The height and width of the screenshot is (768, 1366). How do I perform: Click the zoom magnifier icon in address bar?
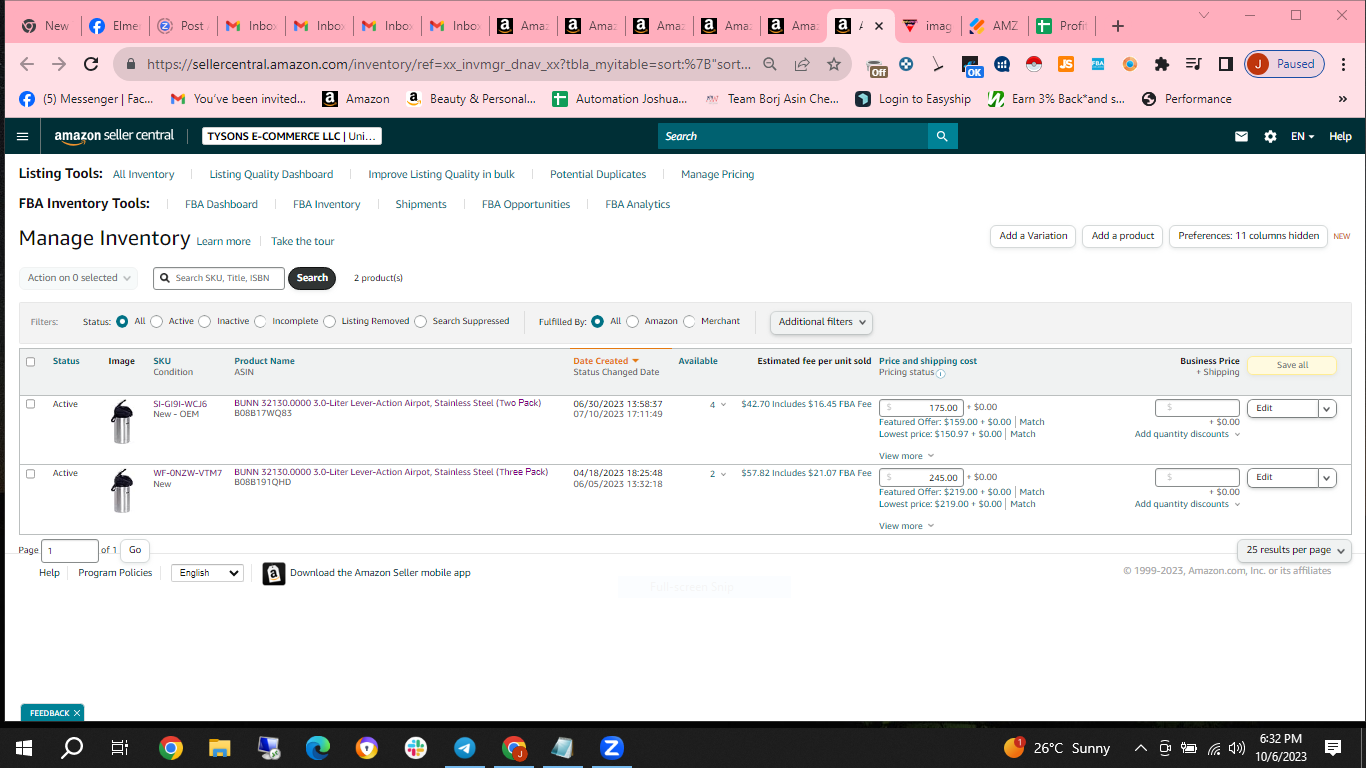(770, 64)
